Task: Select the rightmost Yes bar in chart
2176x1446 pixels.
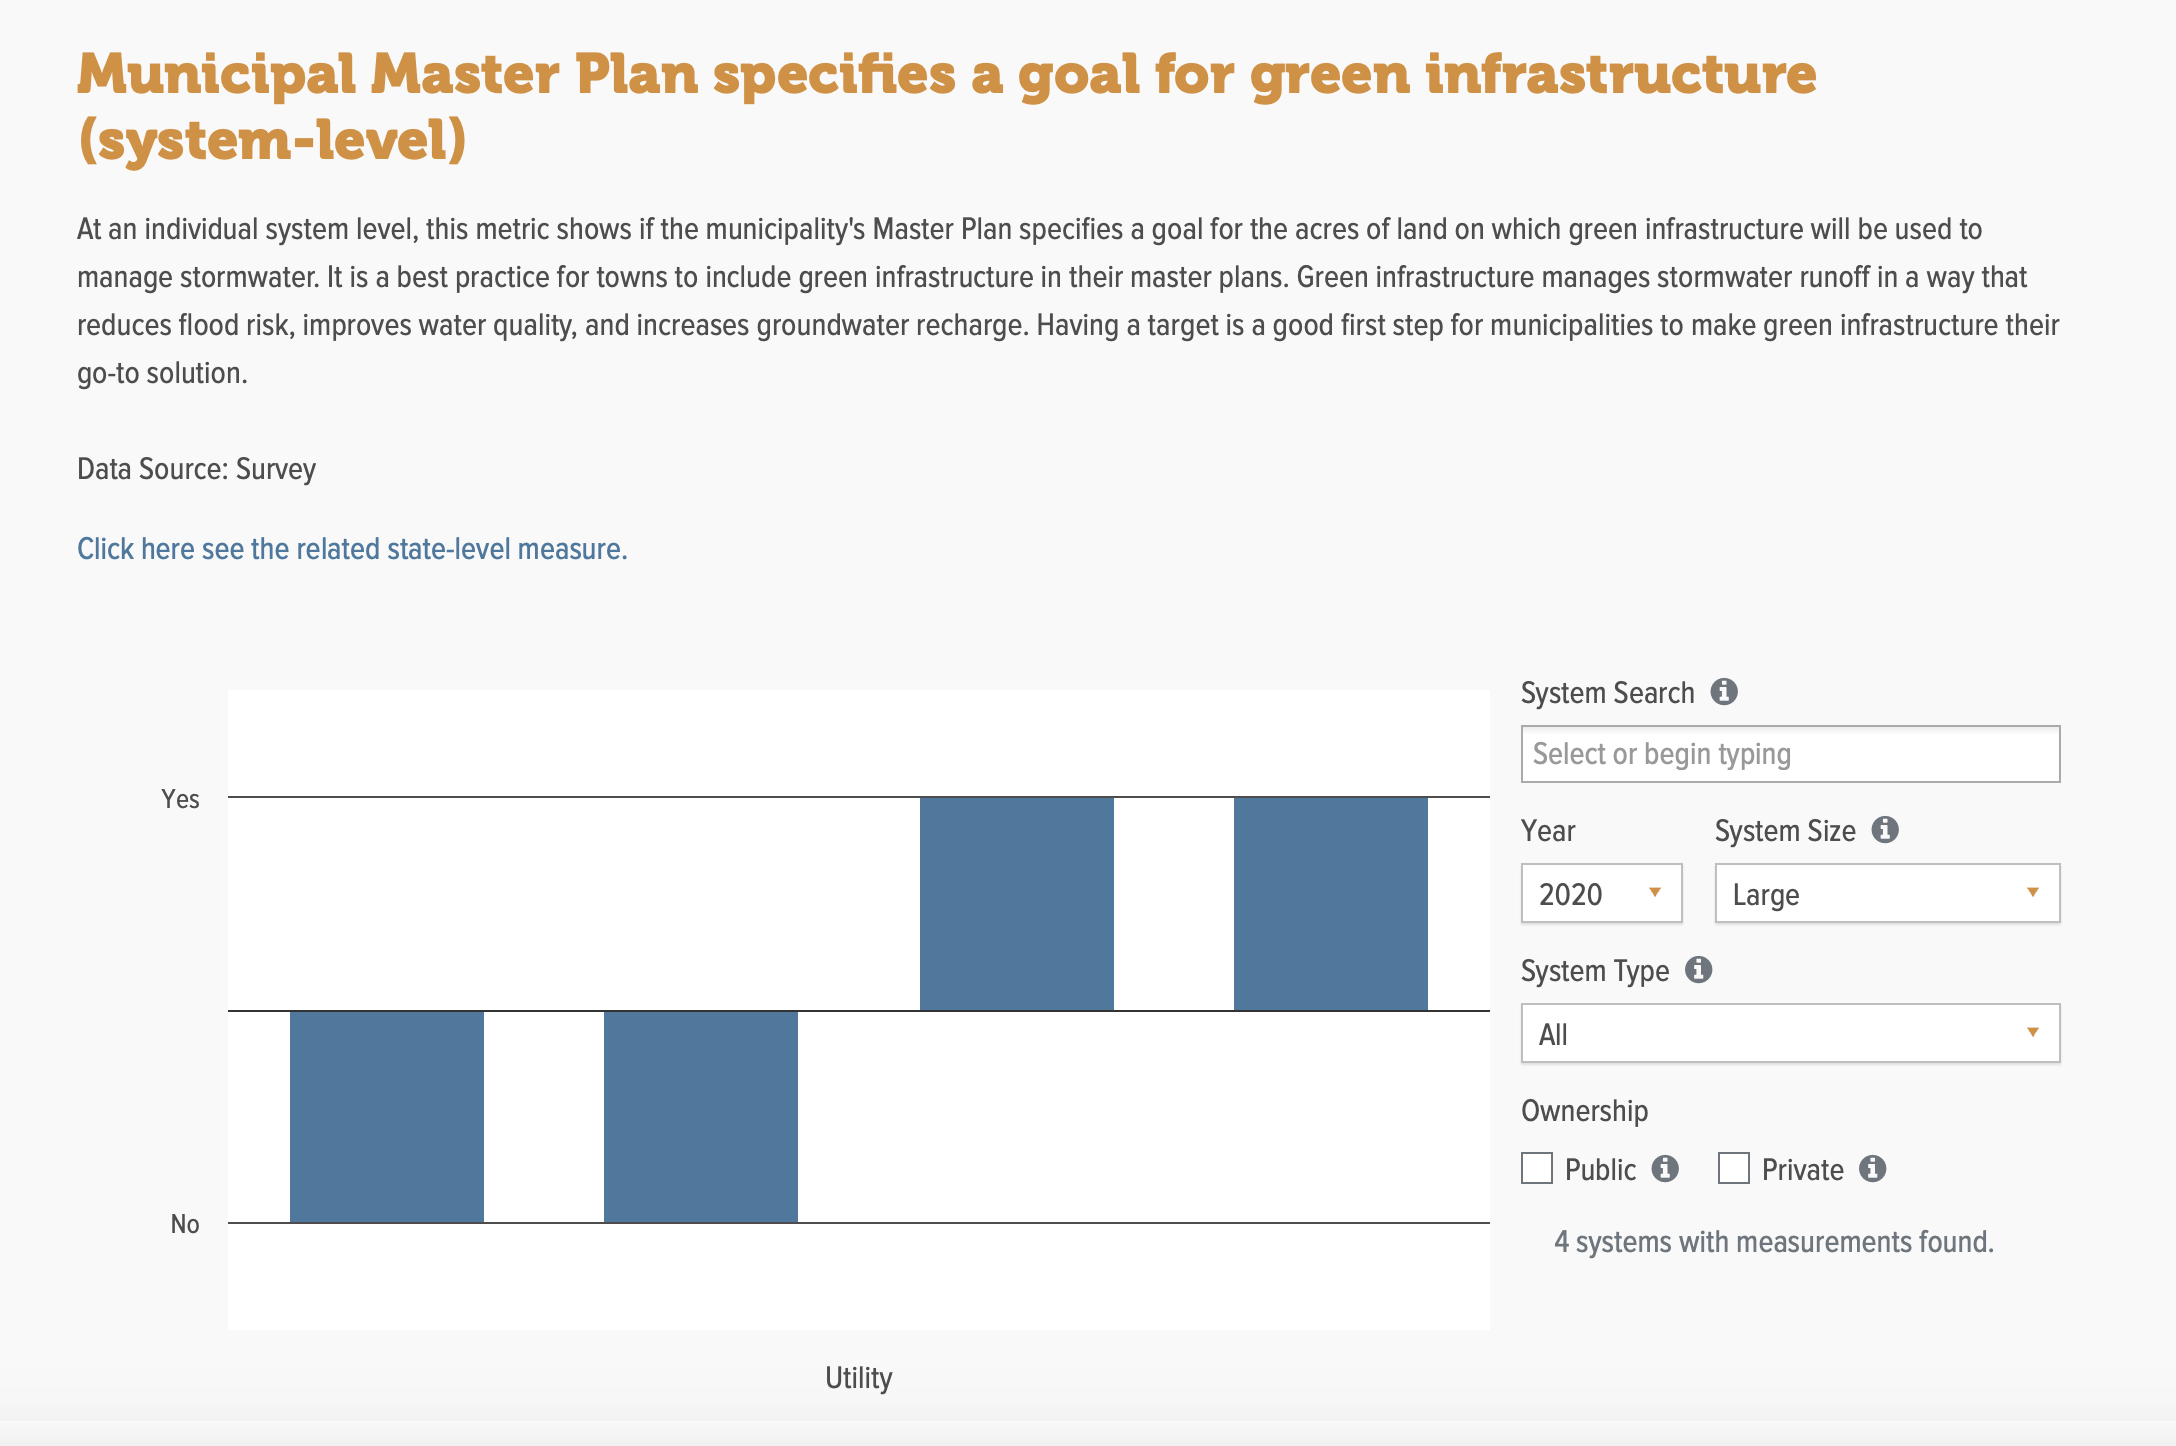Action: pos(1330,903)
